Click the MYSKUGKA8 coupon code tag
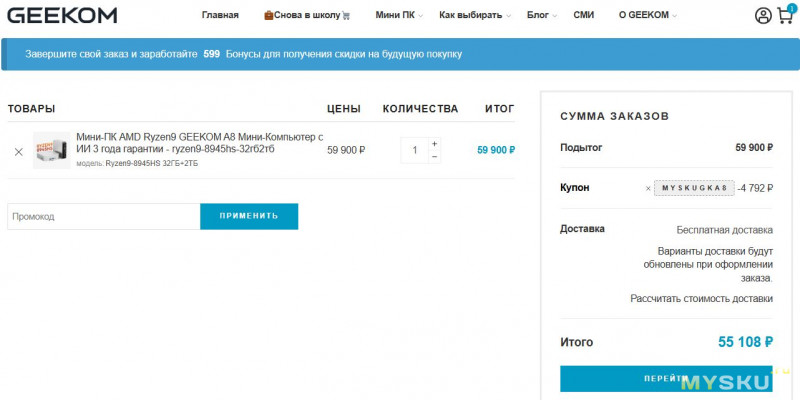Screen dimensions: 800x400 [x=694, y=188]
